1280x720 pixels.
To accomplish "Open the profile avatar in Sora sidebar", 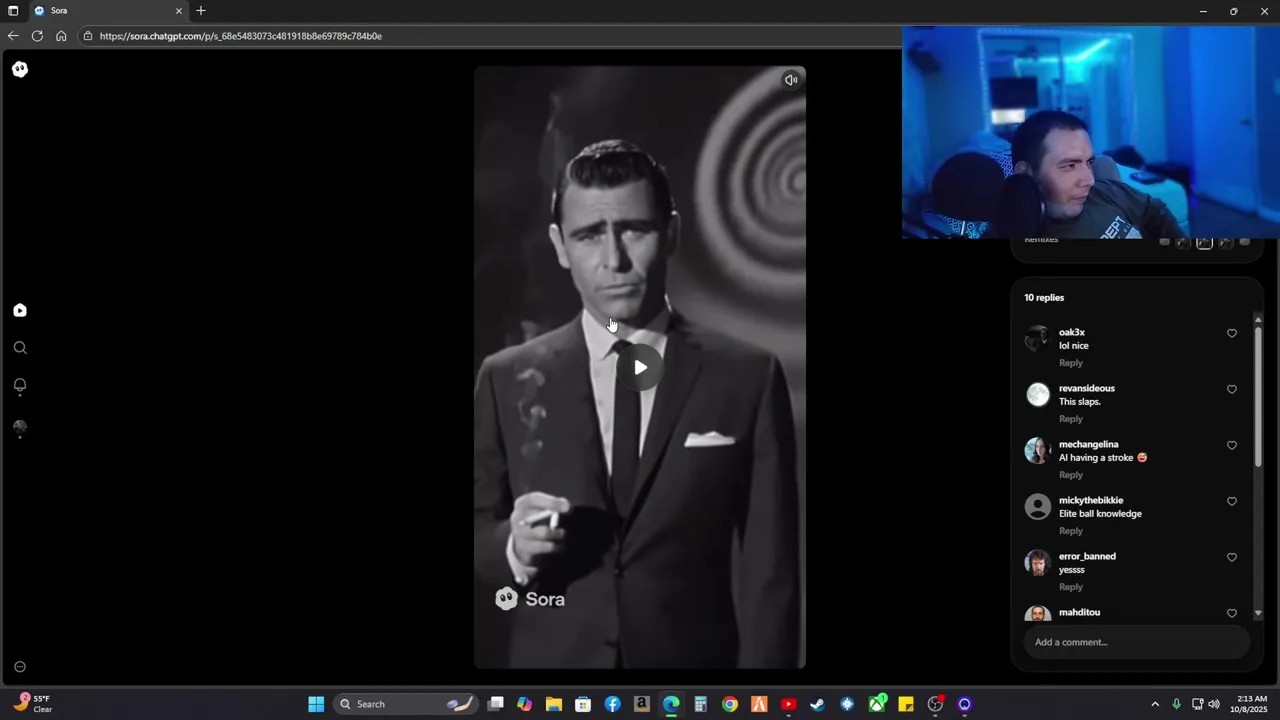I will pos(20,427).
